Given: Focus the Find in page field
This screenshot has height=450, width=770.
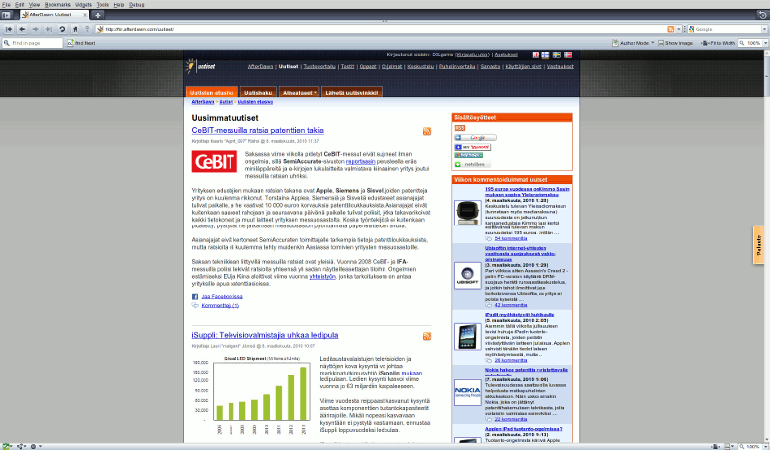Looking at the screenshot, I should 33,43.
